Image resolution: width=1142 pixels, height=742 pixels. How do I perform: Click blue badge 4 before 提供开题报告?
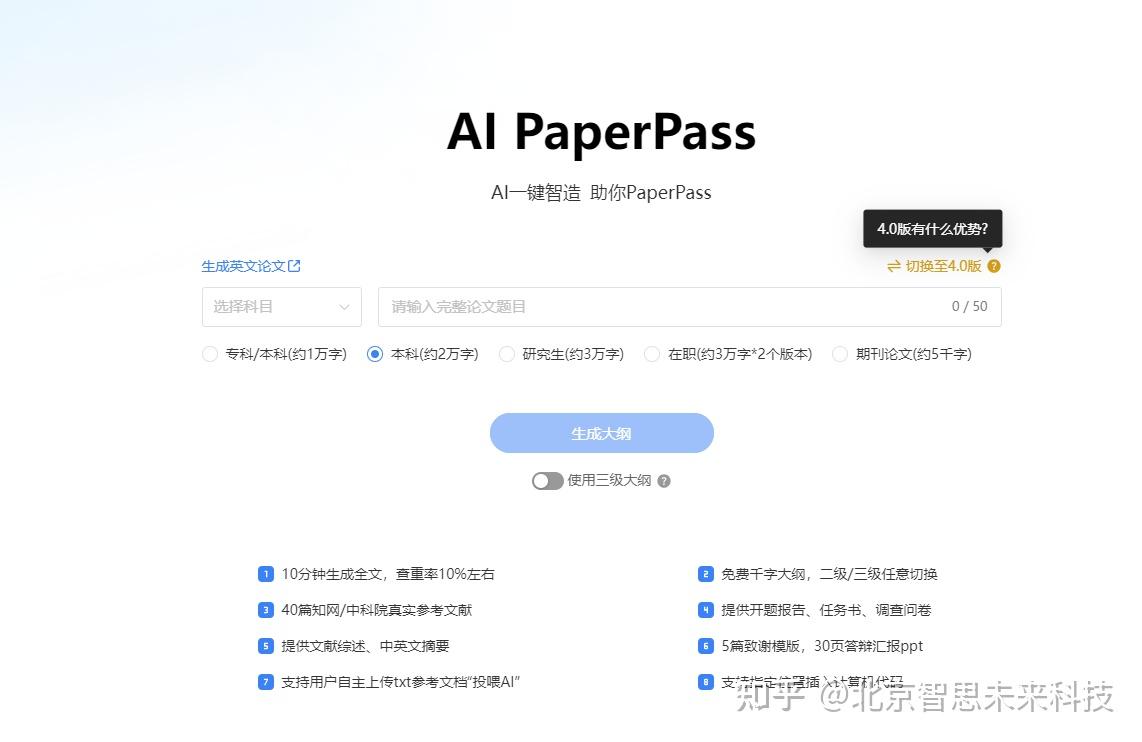pos(704,609)
